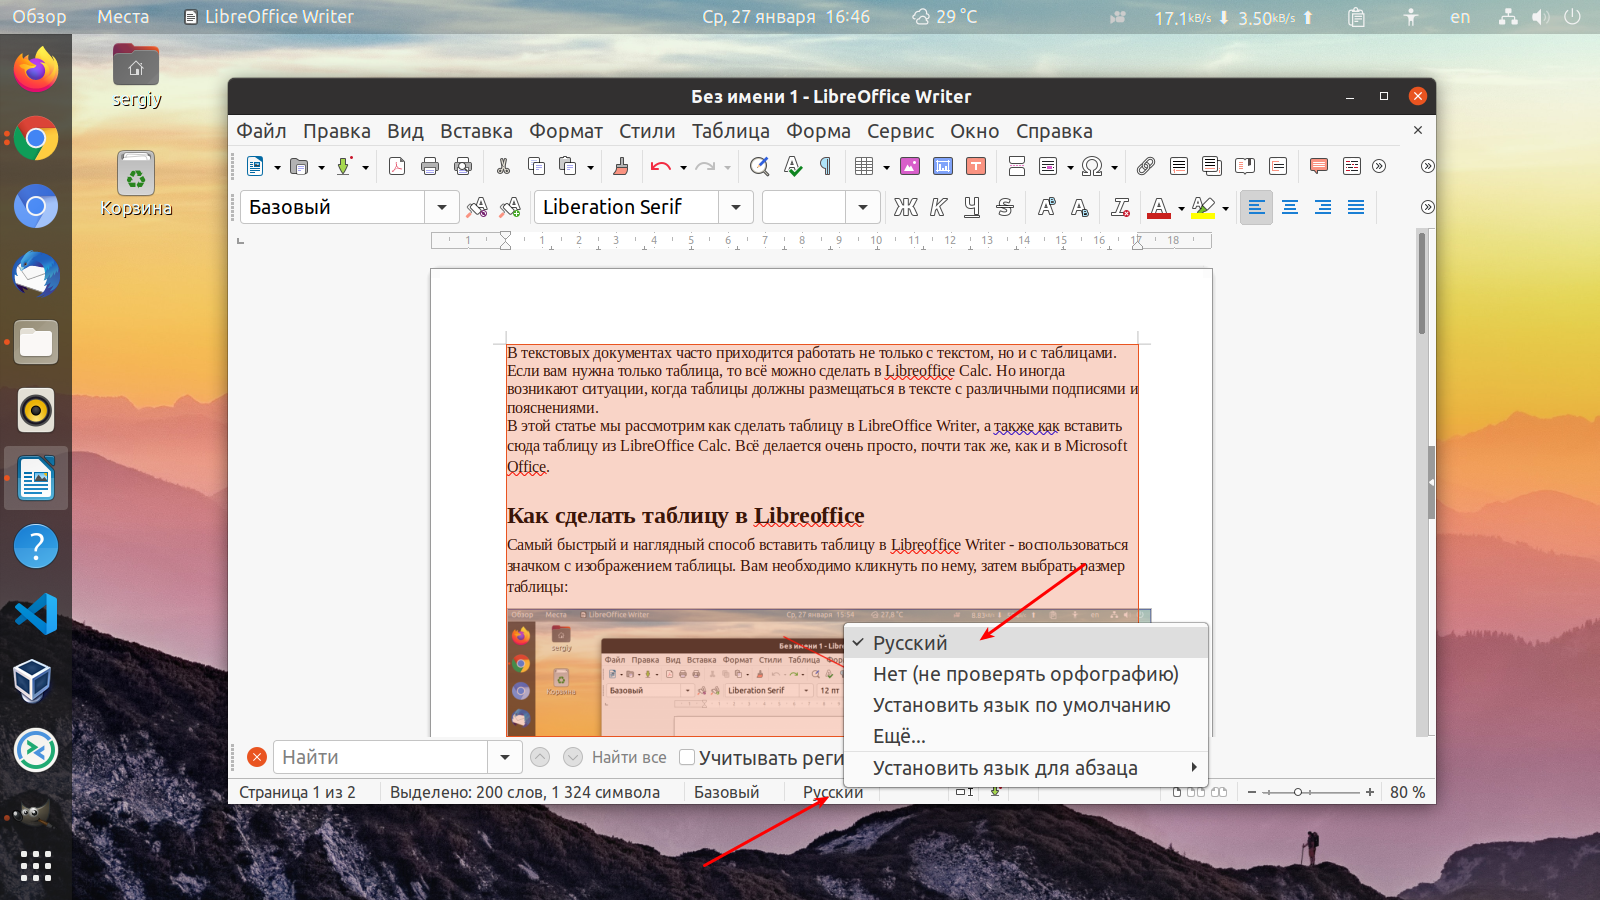Click the Undo red arrow icon

pos(660,167)
